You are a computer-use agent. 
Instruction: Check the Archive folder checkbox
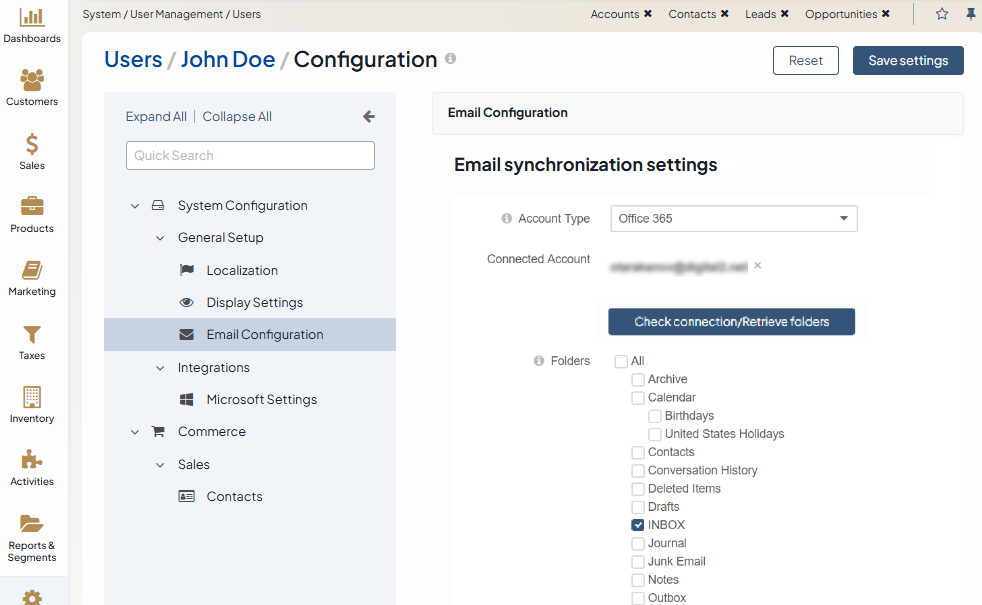tap(638, 380)
